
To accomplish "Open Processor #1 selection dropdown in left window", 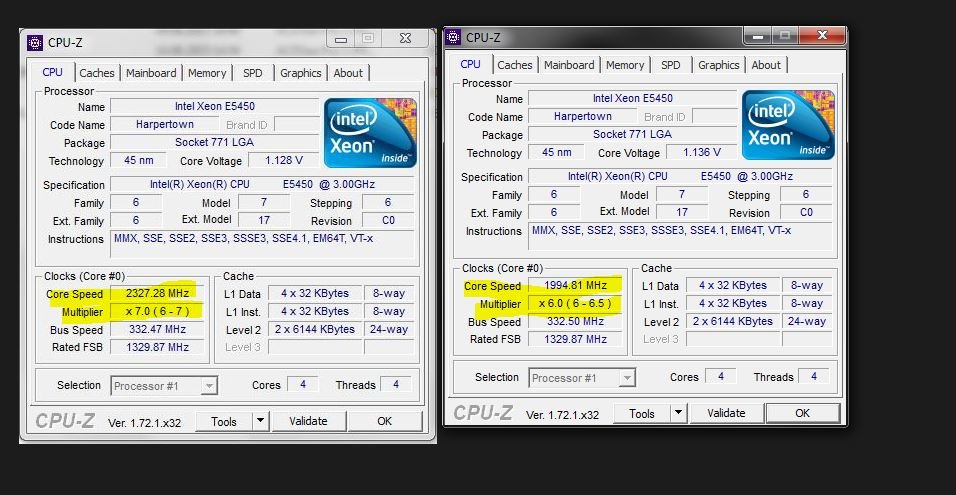I will click(x=164, y=386).
